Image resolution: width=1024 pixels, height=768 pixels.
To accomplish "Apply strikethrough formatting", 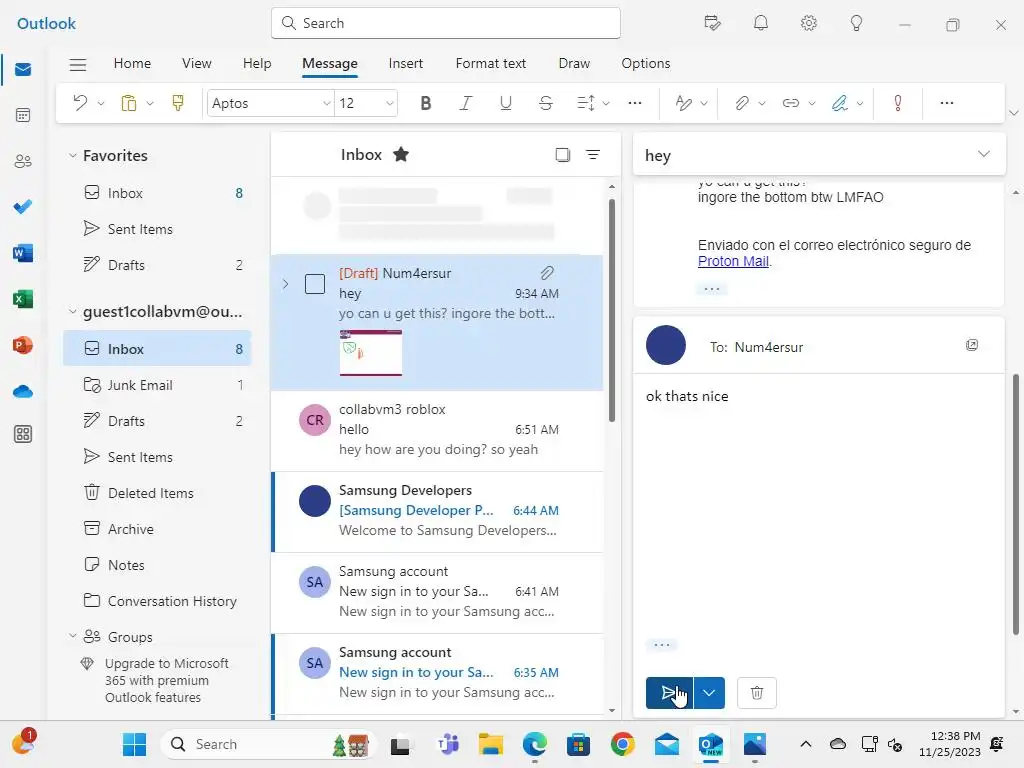I will click(546, 103).
